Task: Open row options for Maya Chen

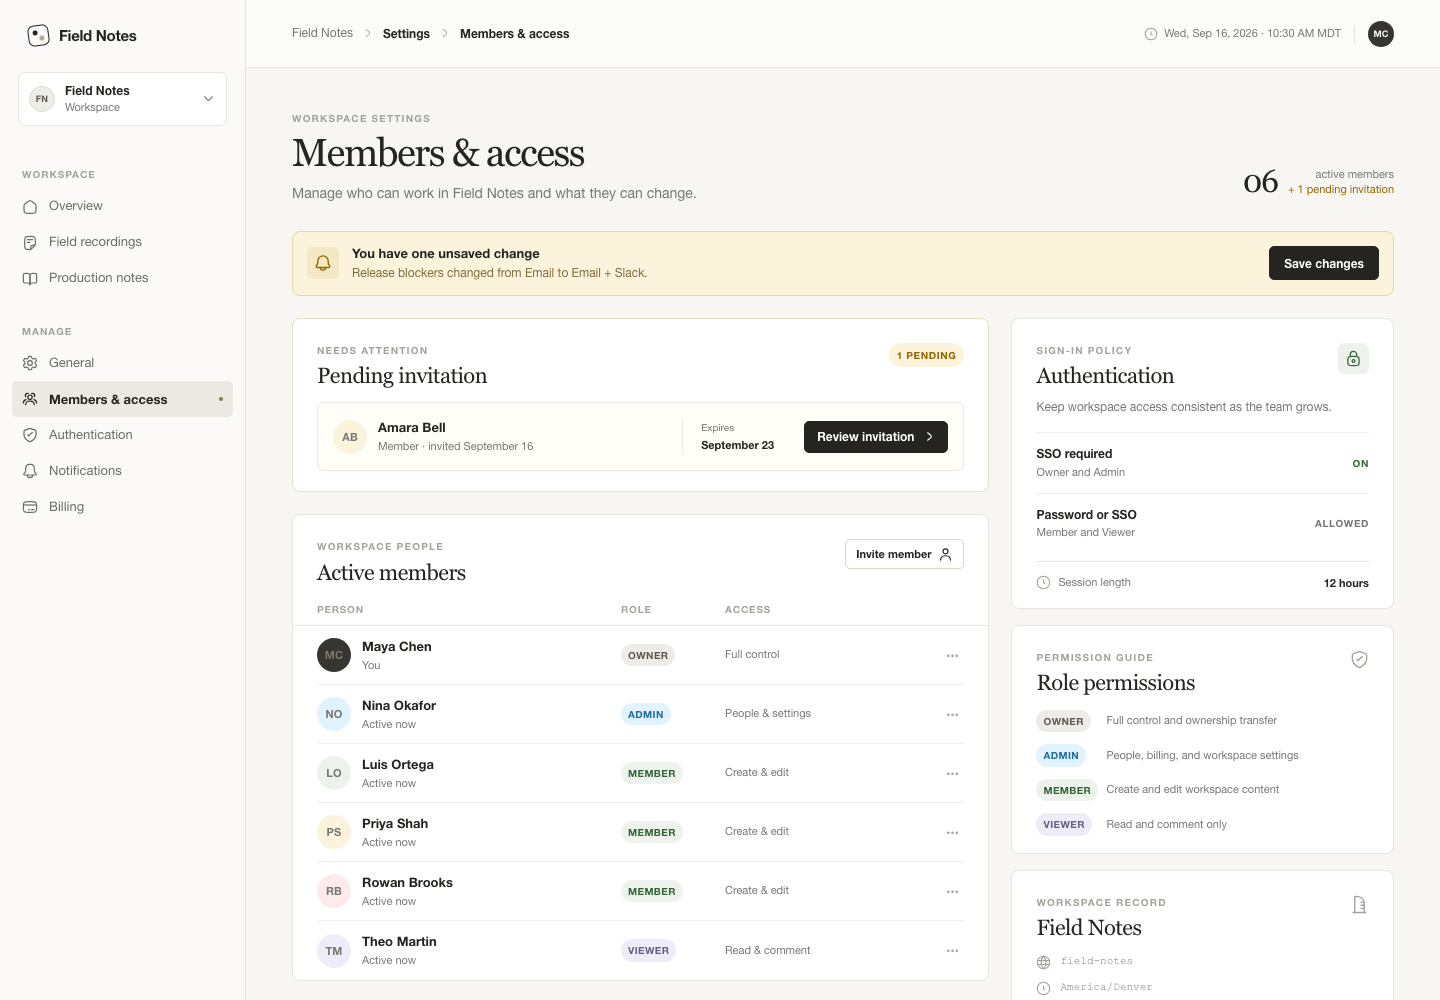Action: pos(952,656)
